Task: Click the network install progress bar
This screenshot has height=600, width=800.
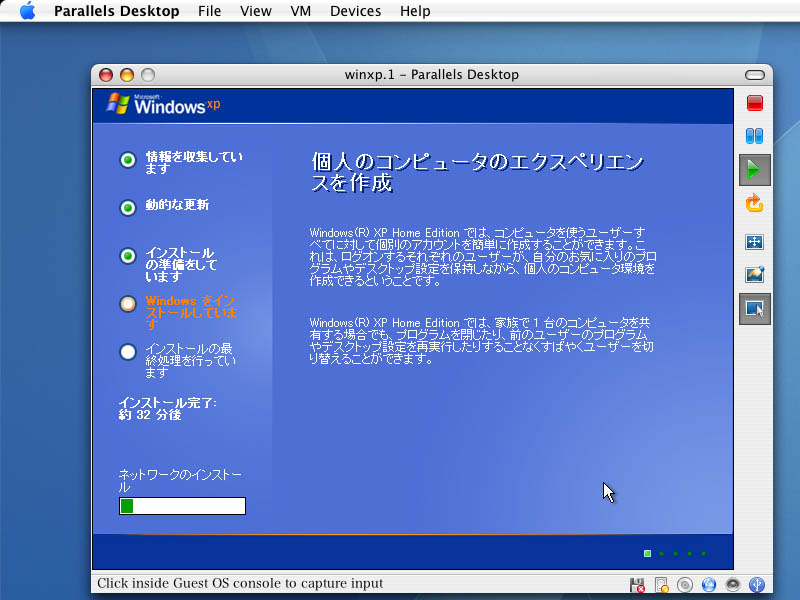Action: tap(182, 506)
